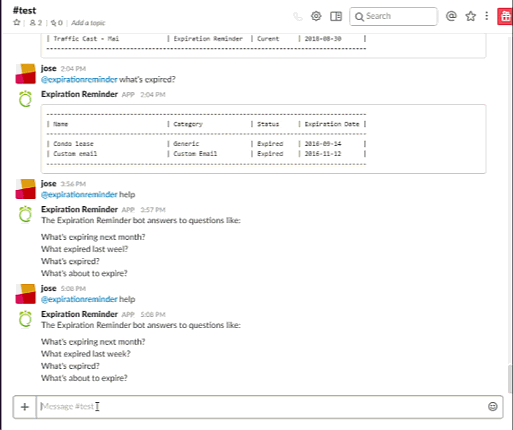Open attachment menu with plus button
Image resolution: width=513 pixels, height=430 pixels.
pos(25,407)
